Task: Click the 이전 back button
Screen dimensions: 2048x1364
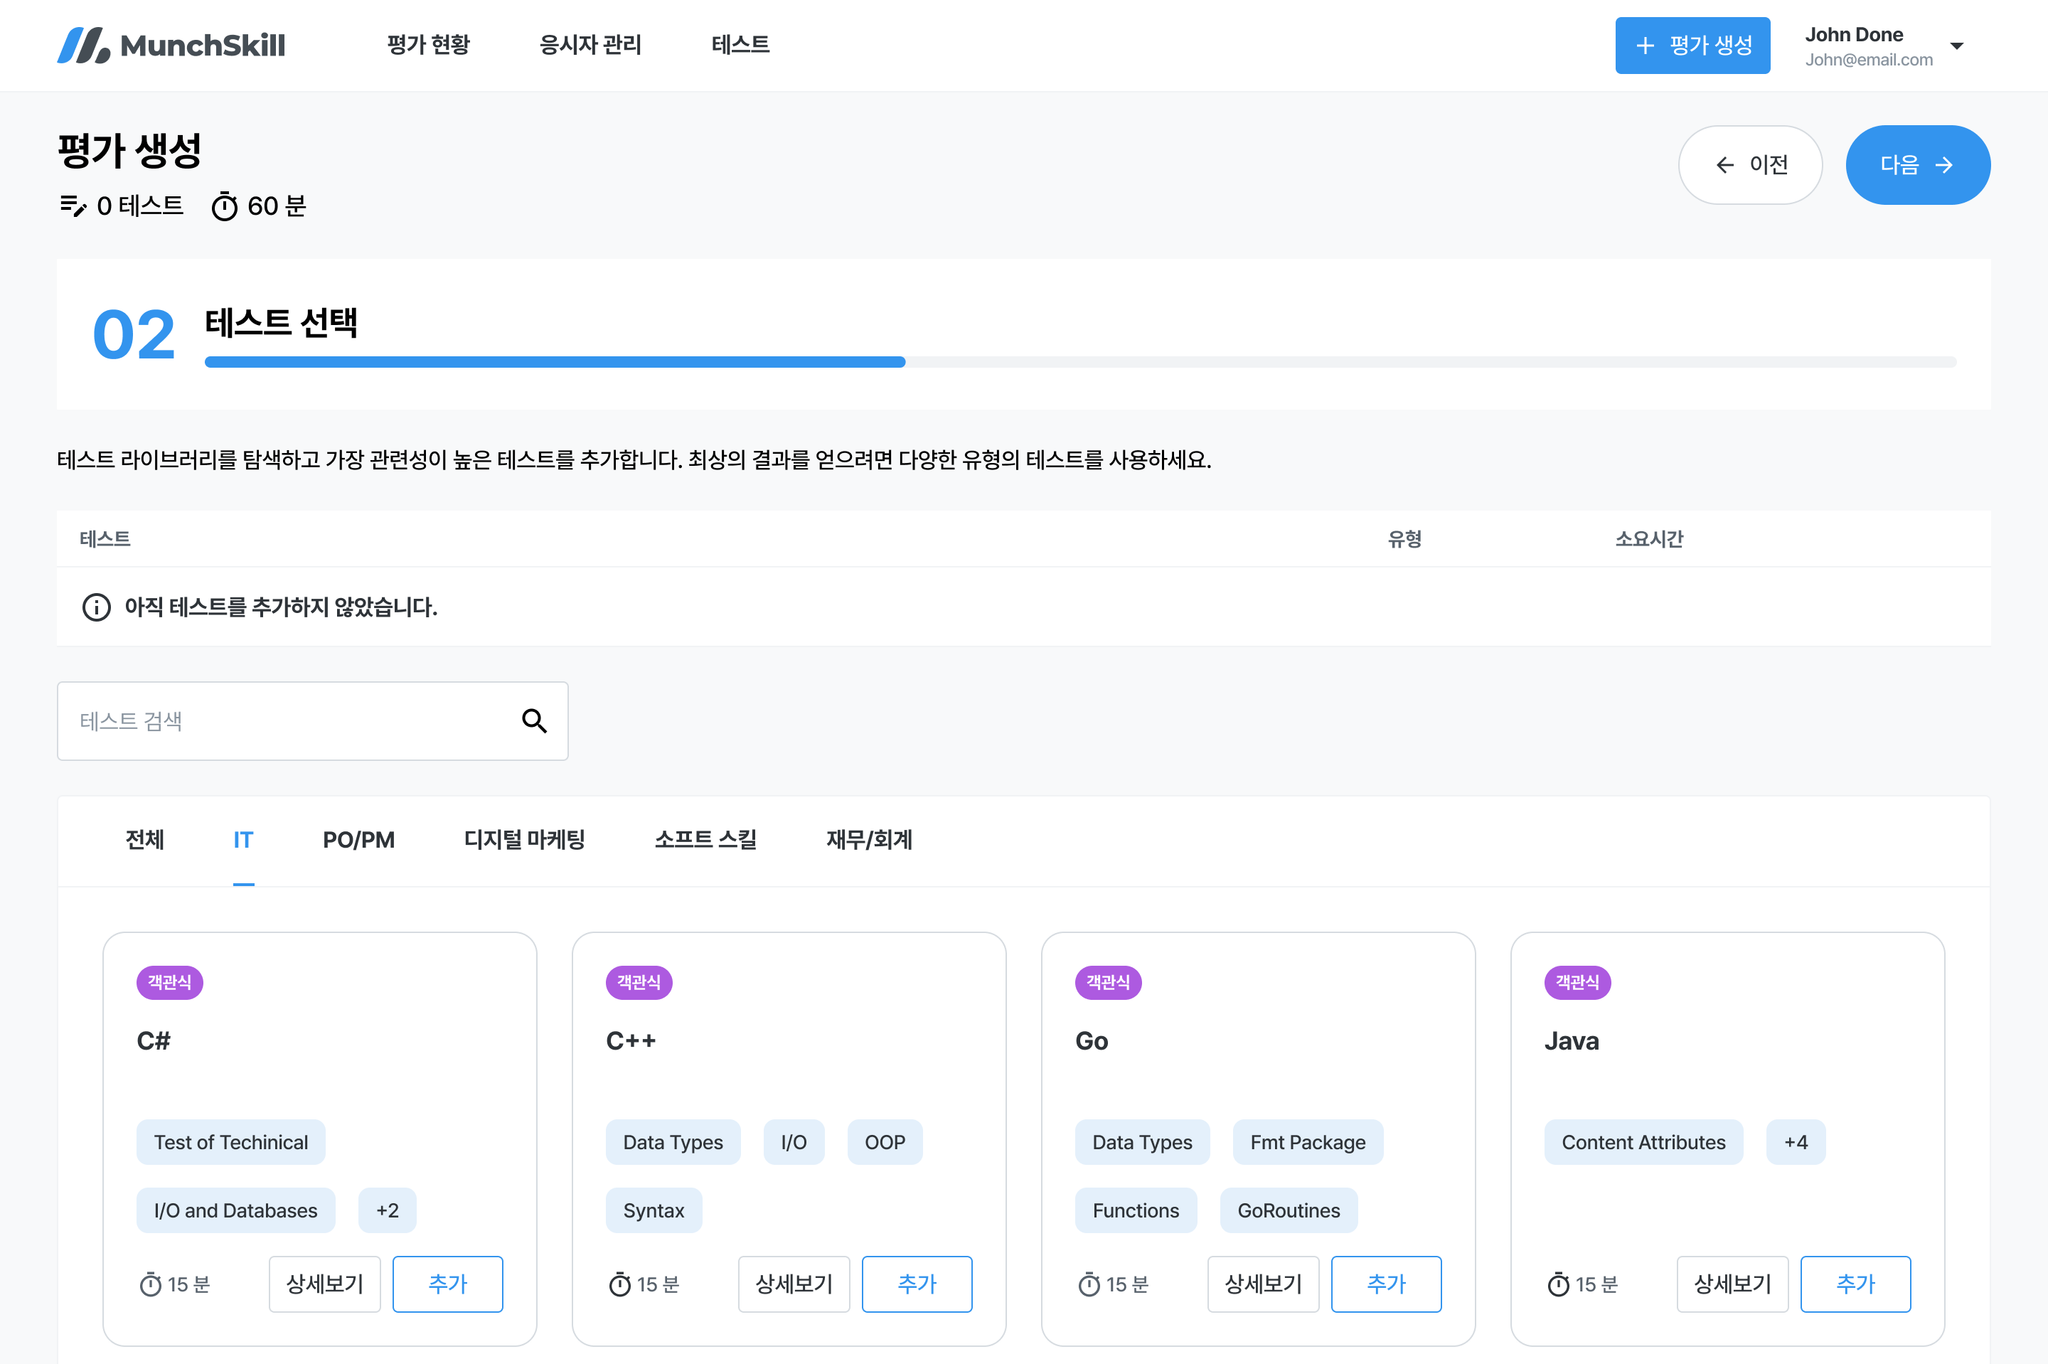Action: coord(1750,165)
